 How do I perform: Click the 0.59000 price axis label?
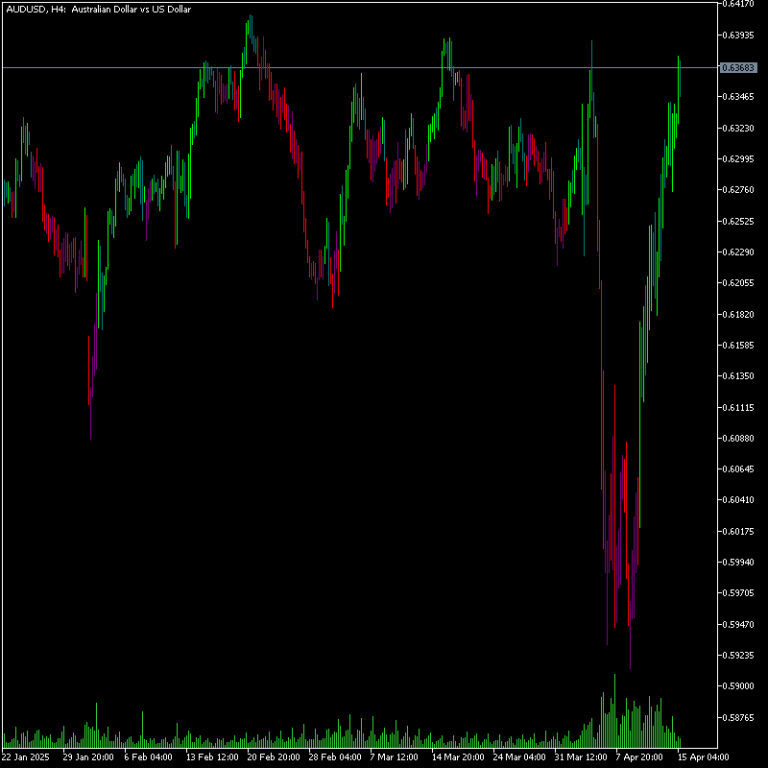pyautogui.click(x=737, y=686)
